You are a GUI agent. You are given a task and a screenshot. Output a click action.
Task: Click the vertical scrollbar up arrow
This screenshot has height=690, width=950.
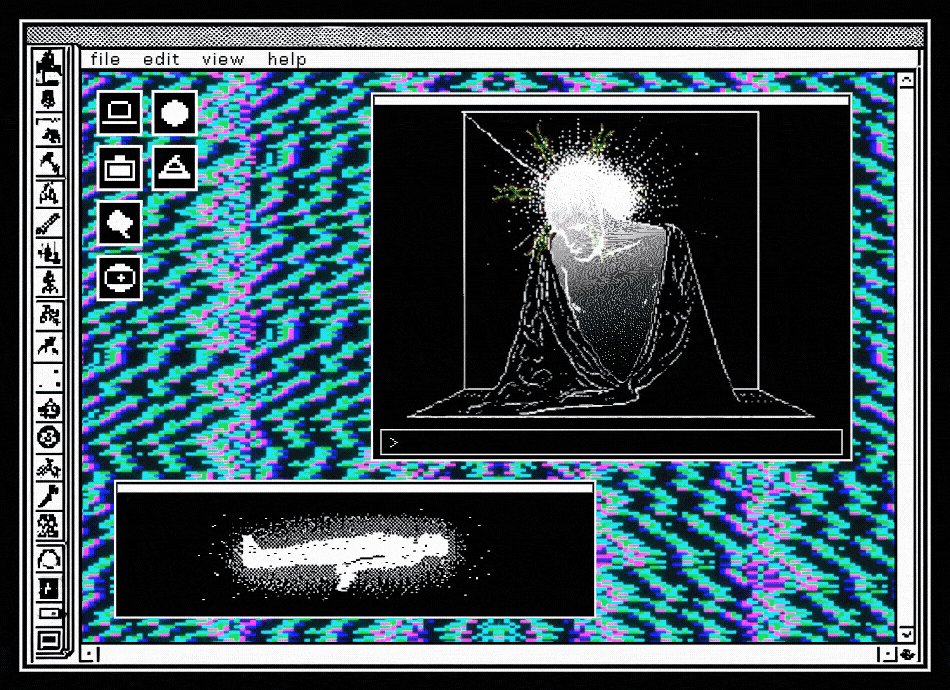tap(906, 81)
